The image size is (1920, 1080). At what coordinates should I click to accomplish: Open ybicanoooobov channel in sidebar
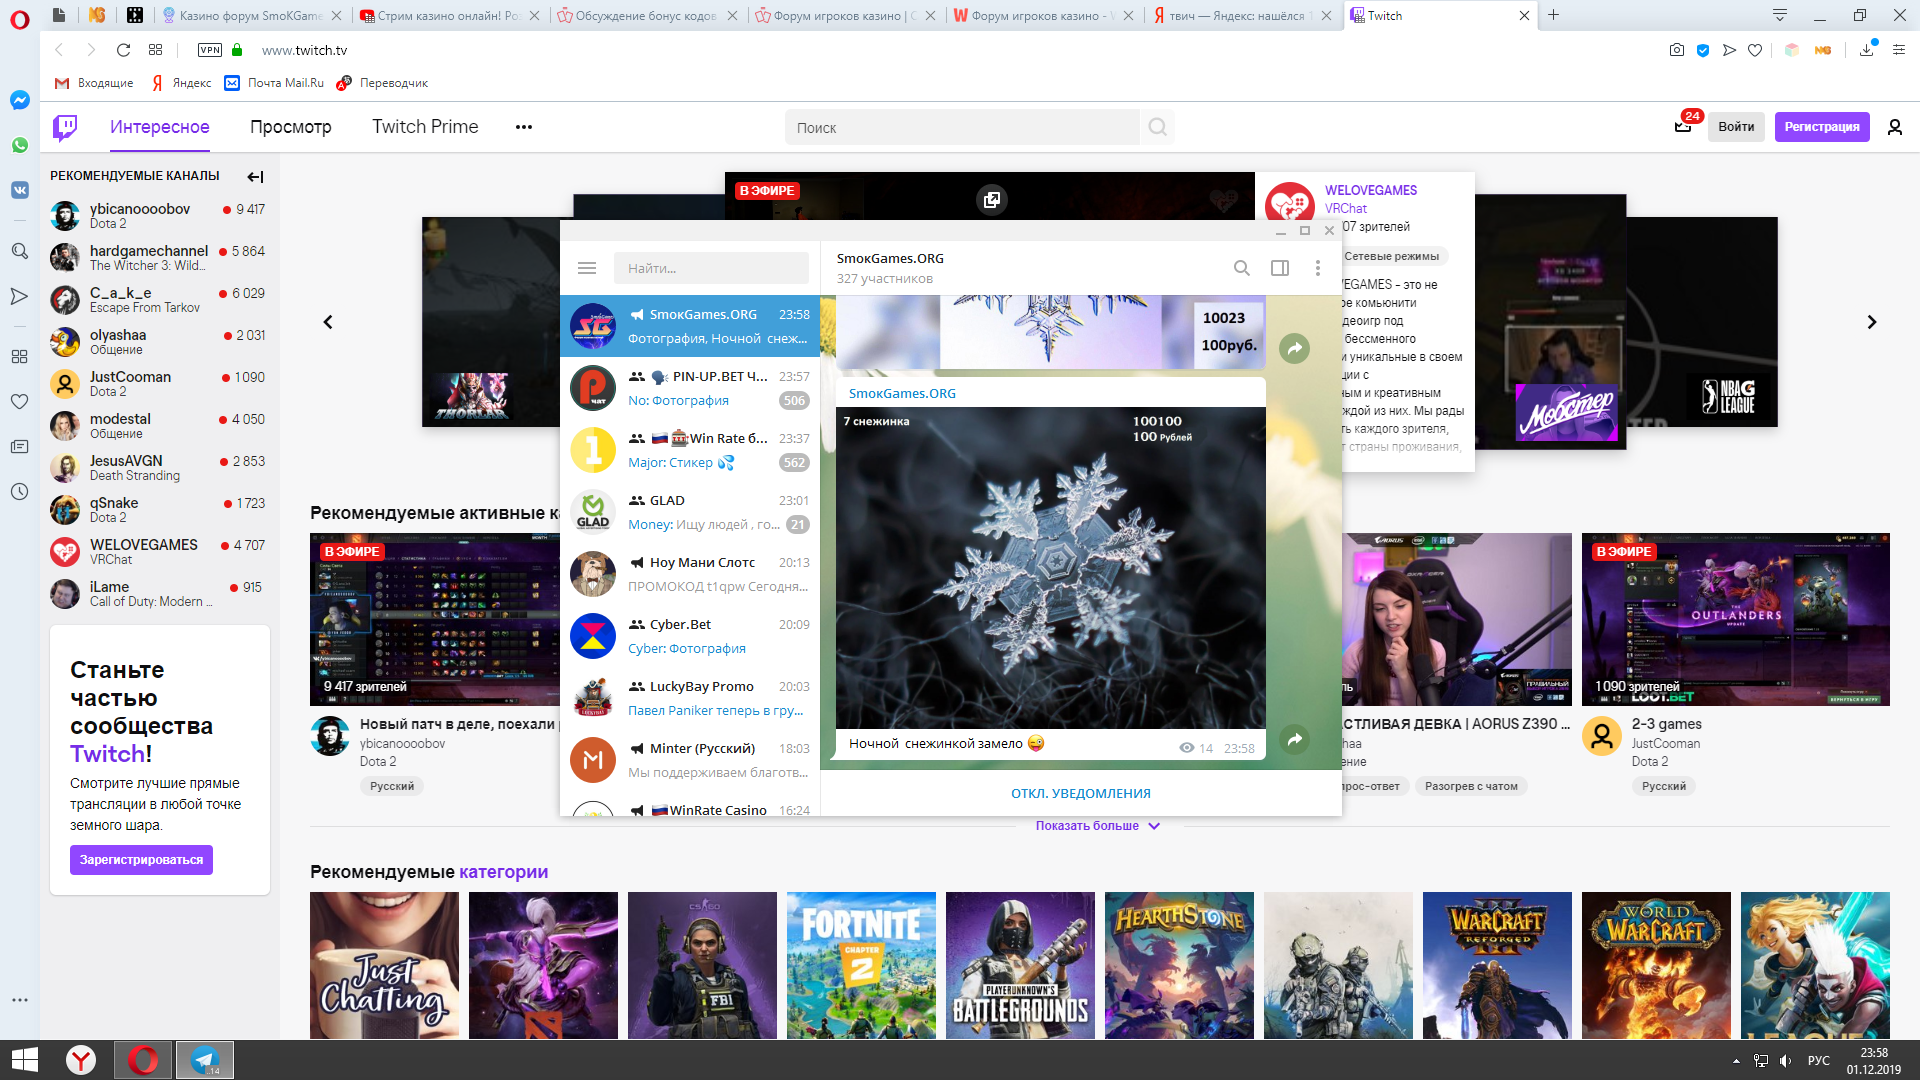[158, 215]
